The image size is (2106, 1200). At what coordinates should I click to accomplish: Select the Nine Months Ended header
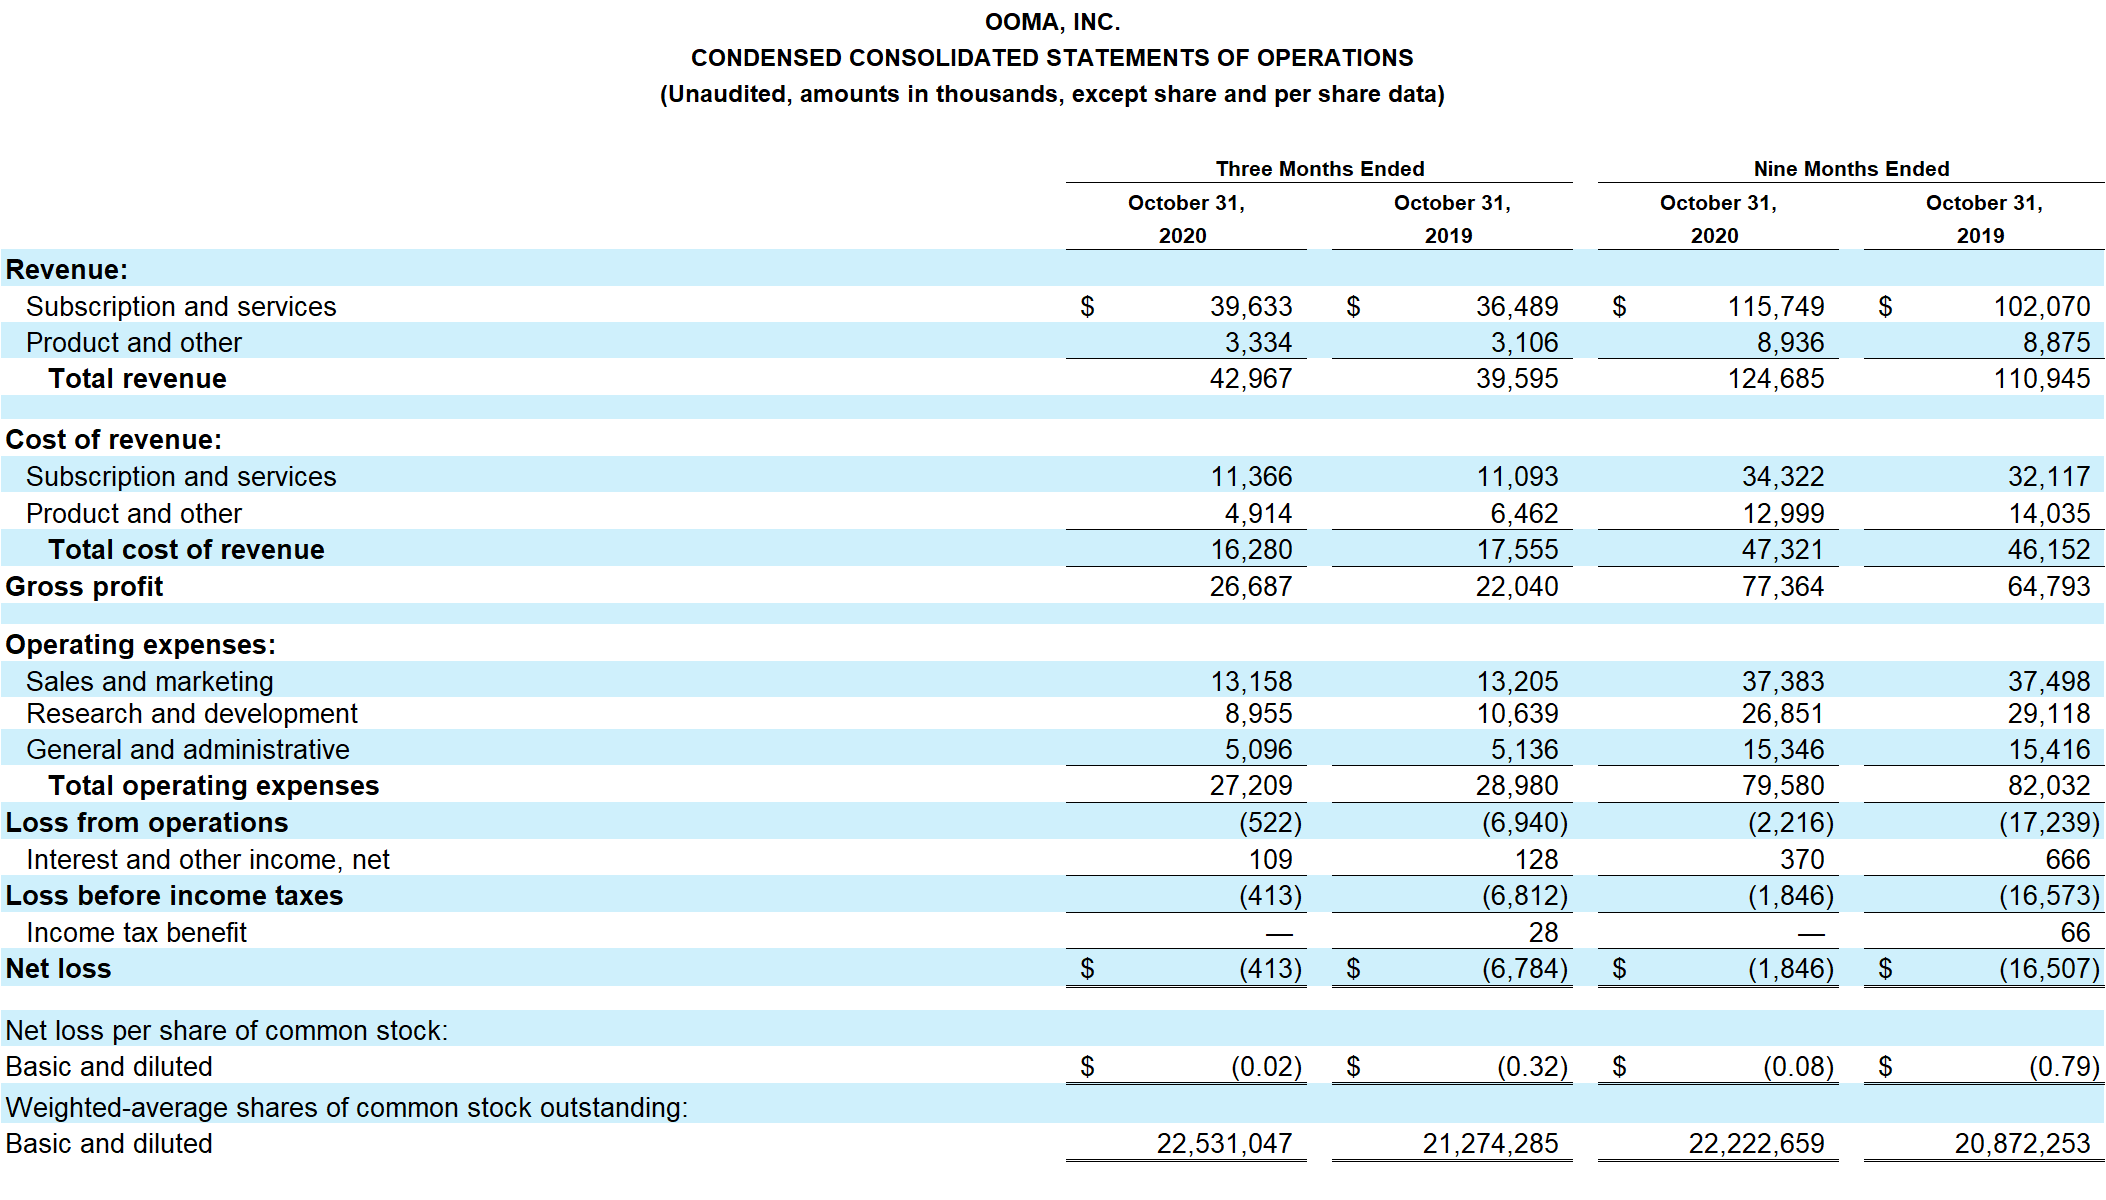coord(1851,169)
